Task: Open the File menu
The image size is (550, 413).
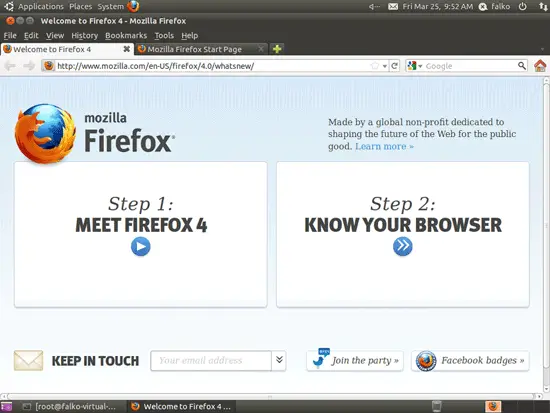Action: tap(10, 35)
